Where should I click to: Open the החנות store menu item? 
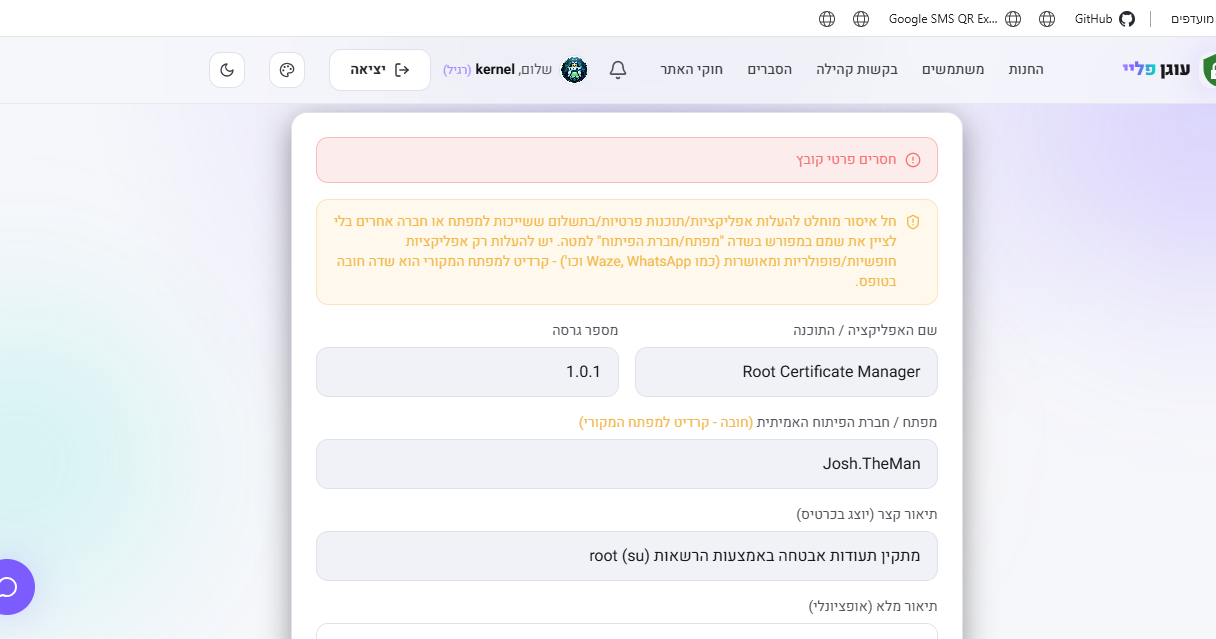tap(1026, 70)
